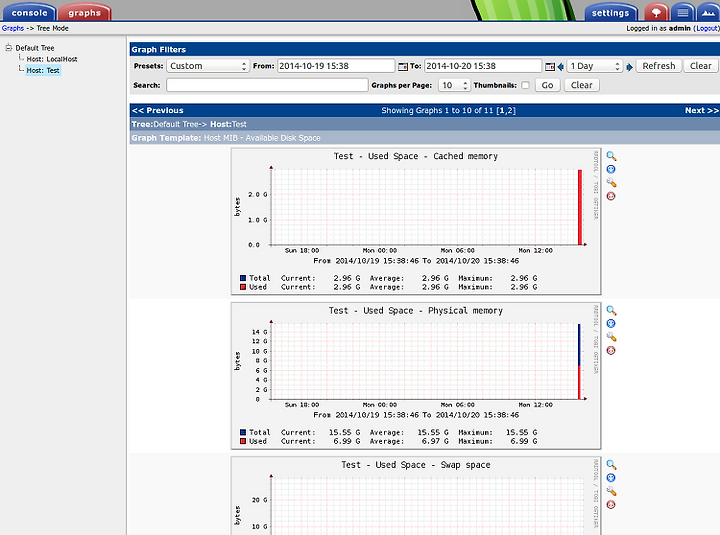Image resolution: width=720 pixels, height=535 pixels.
Task: Select the red tree view mode icon tab
Action: tap(656, 12)
